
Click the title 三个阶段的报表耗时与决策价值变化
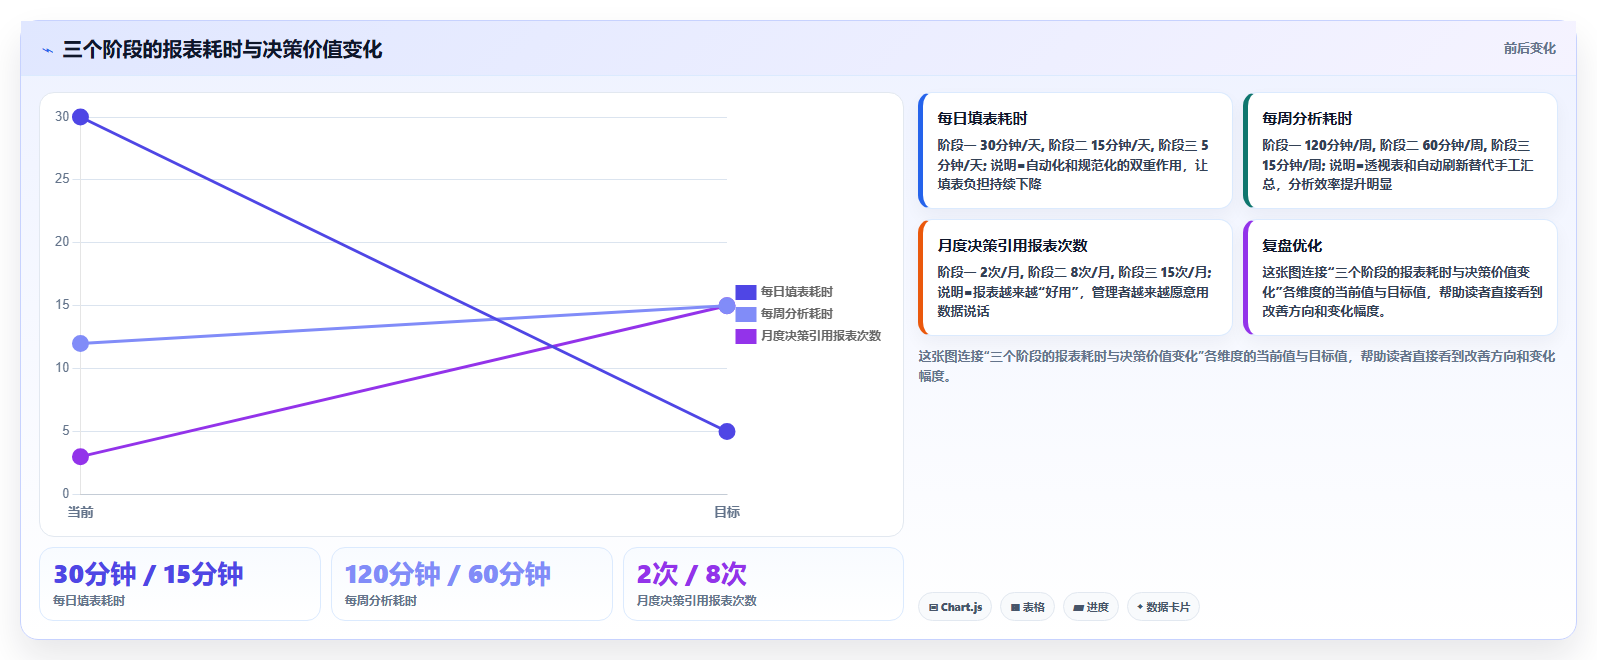click(x=222, y=50)
